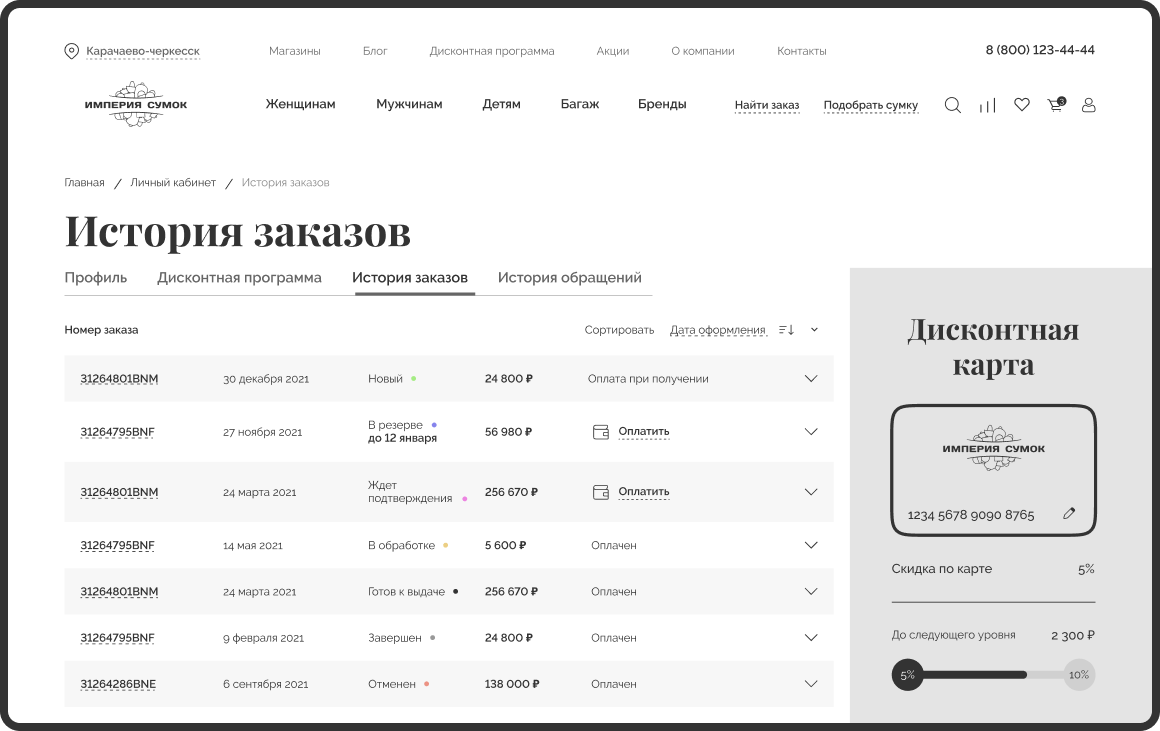Click Оплатить for the 256 670 ₽ order
Image resolution: width=1160 pixels, height=731 pixels.
pos(643,492)
